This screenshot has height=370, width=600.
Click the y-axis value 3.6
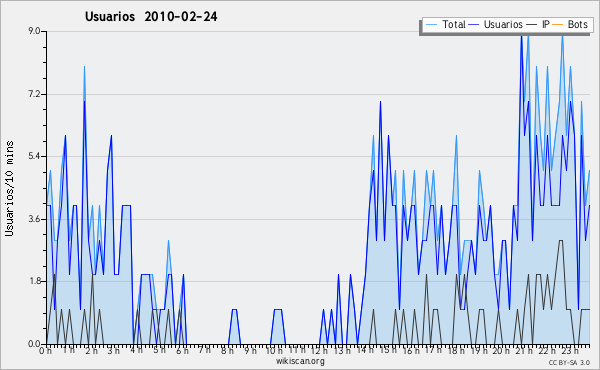coord(35,219)
